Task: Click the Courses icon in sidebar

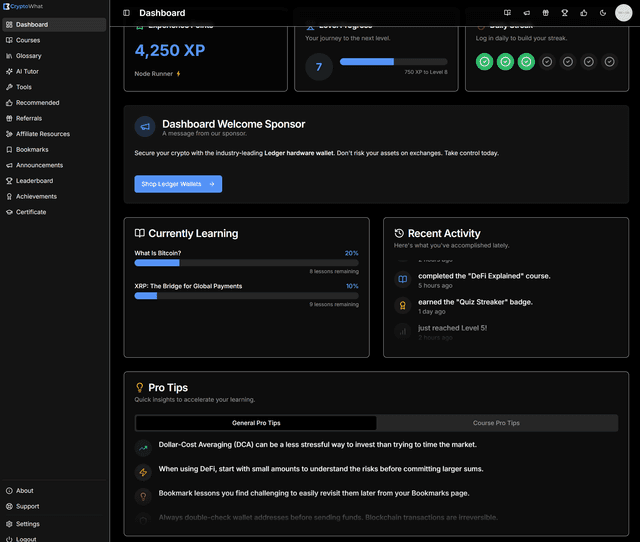Action: (x=9, y=40)
